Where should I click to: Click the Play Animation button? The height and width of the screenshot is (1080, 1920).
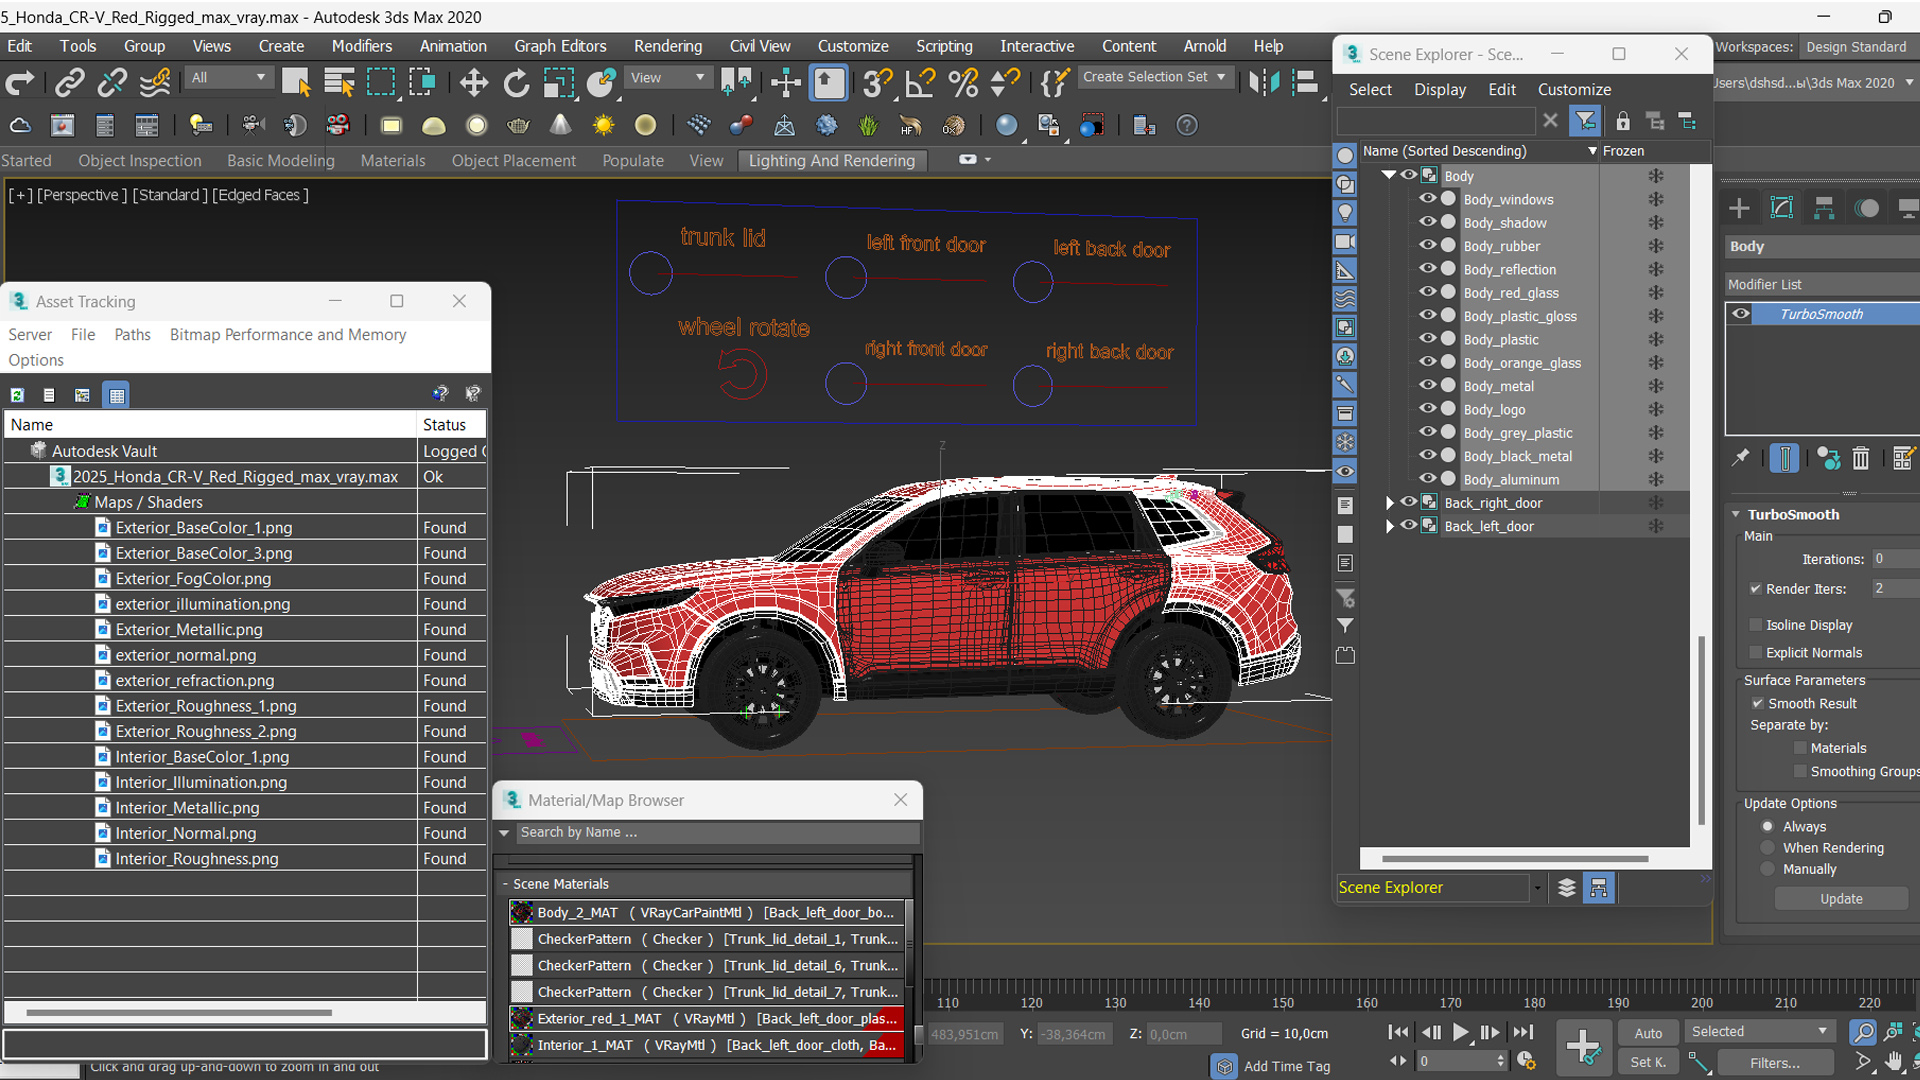1461,1032
